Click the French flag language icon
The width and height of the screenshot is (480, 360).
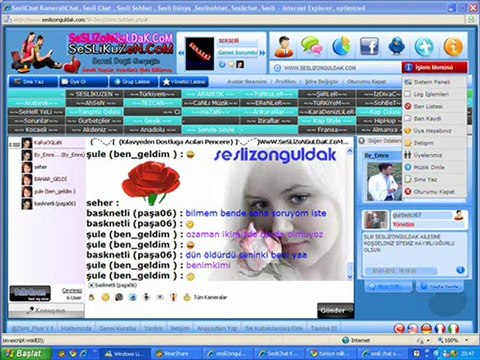pos(440,329)
